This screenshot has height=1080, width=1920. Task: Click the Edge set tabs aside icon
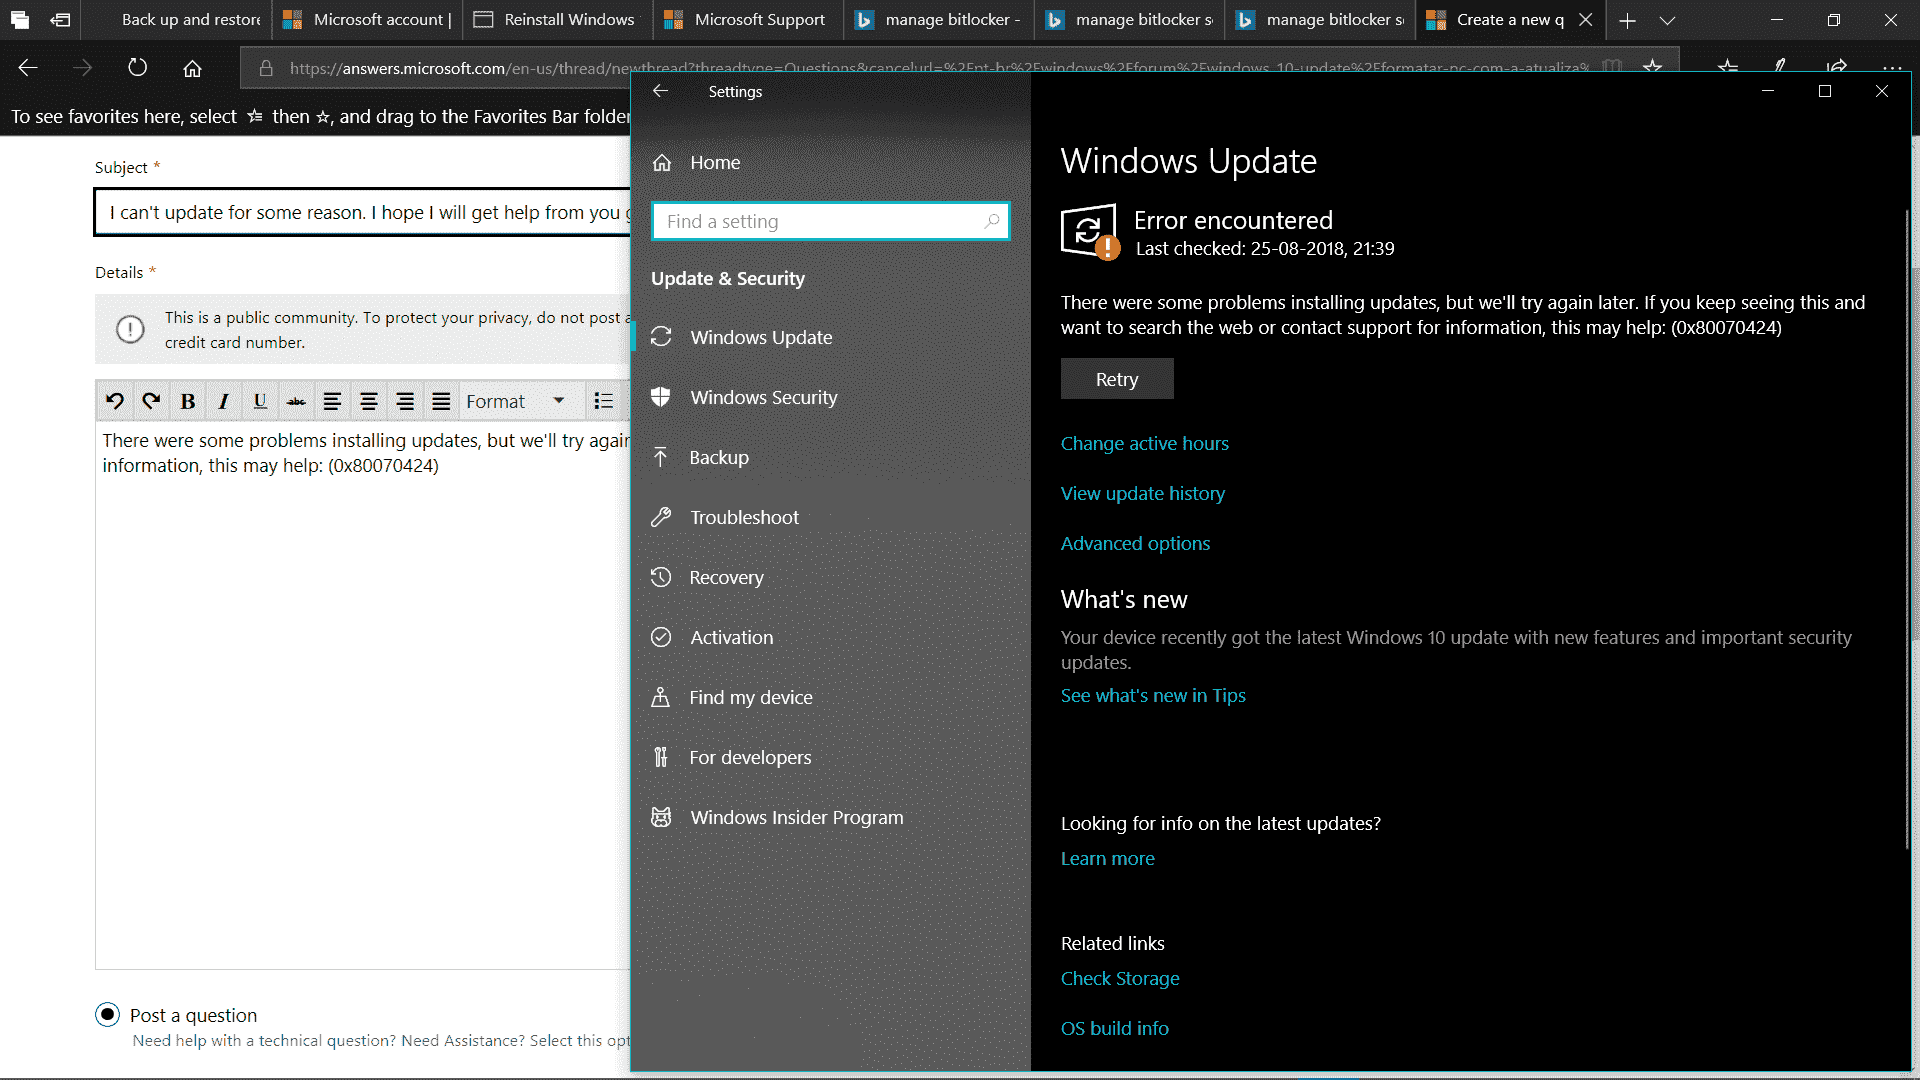pyautogui.click(x=60, y=19)
